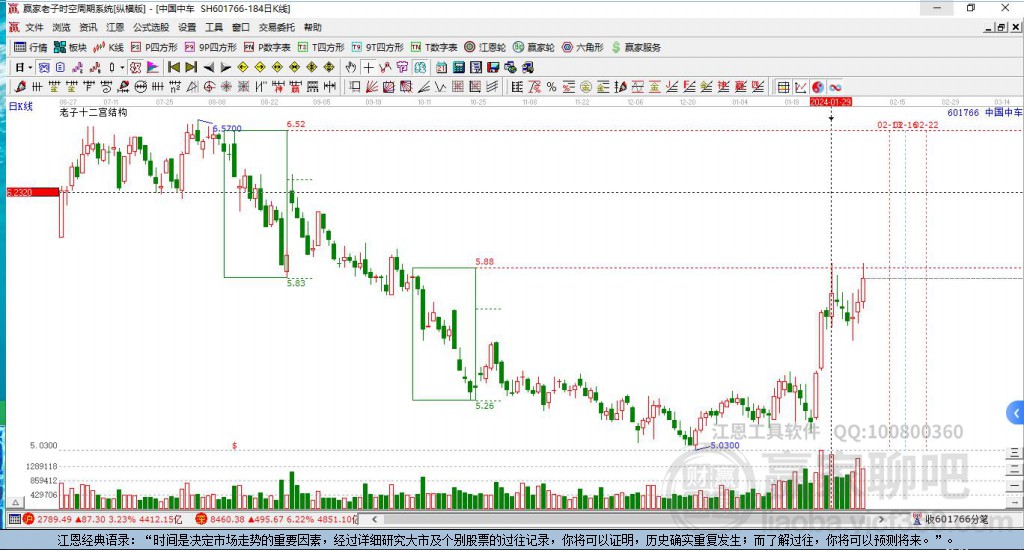Open the 9T四方形 tool
This screenshot has width=1024, height=550.
[377, 47]
